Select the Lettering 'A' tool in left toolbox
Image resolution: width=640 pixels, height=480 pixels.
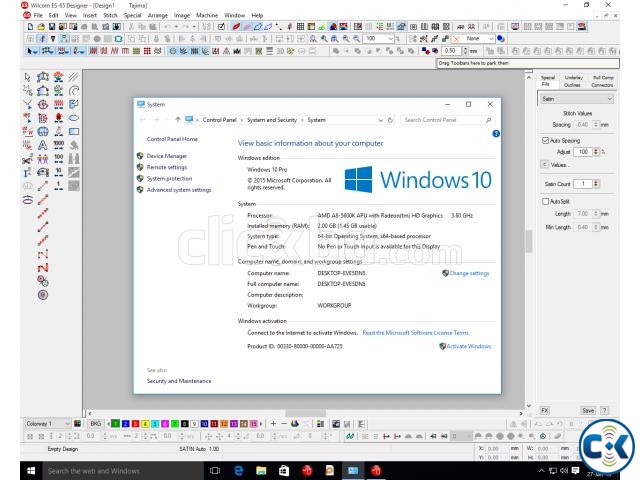pyautogui.click(x=42, y=145)
